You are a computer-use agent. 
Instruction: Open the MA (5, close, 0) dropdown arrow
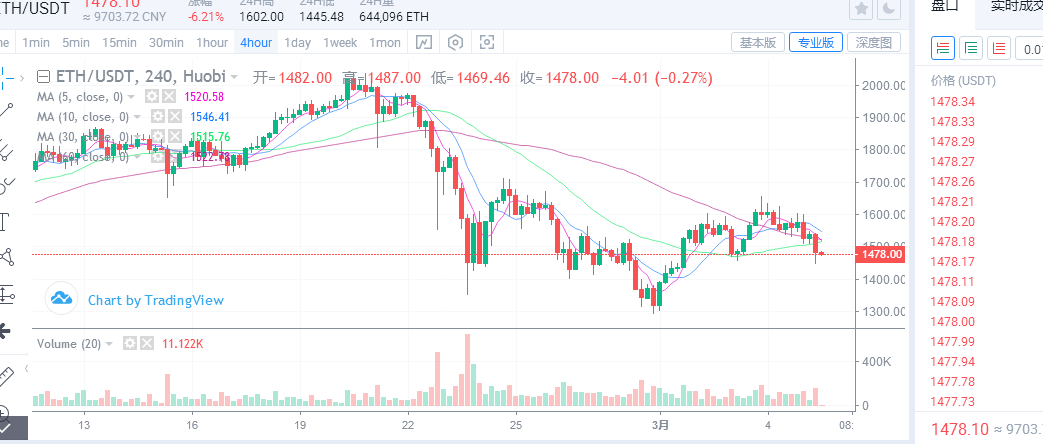point(131,97)
